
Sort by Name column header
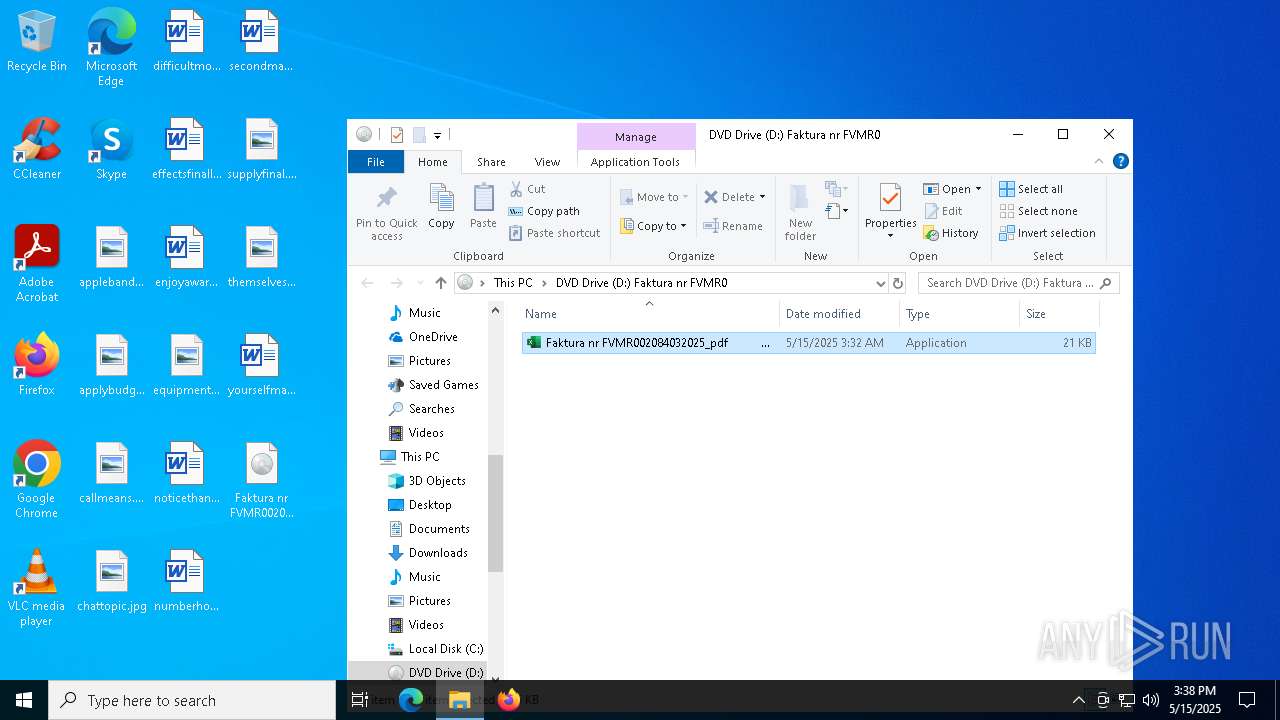point(649,314)
